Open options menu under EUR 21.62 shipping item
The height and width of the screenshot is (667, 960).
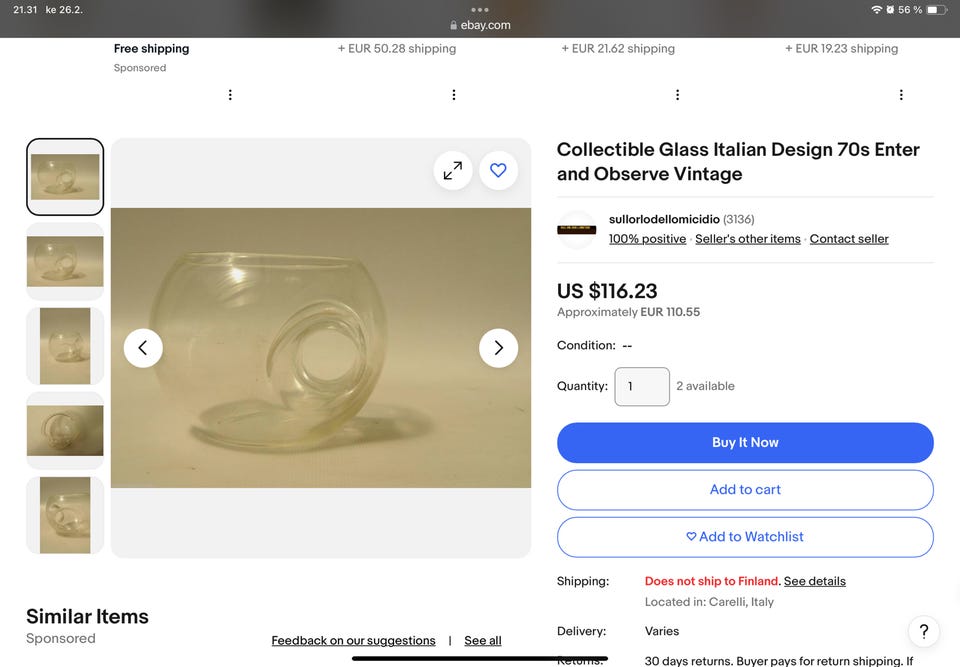677,95
